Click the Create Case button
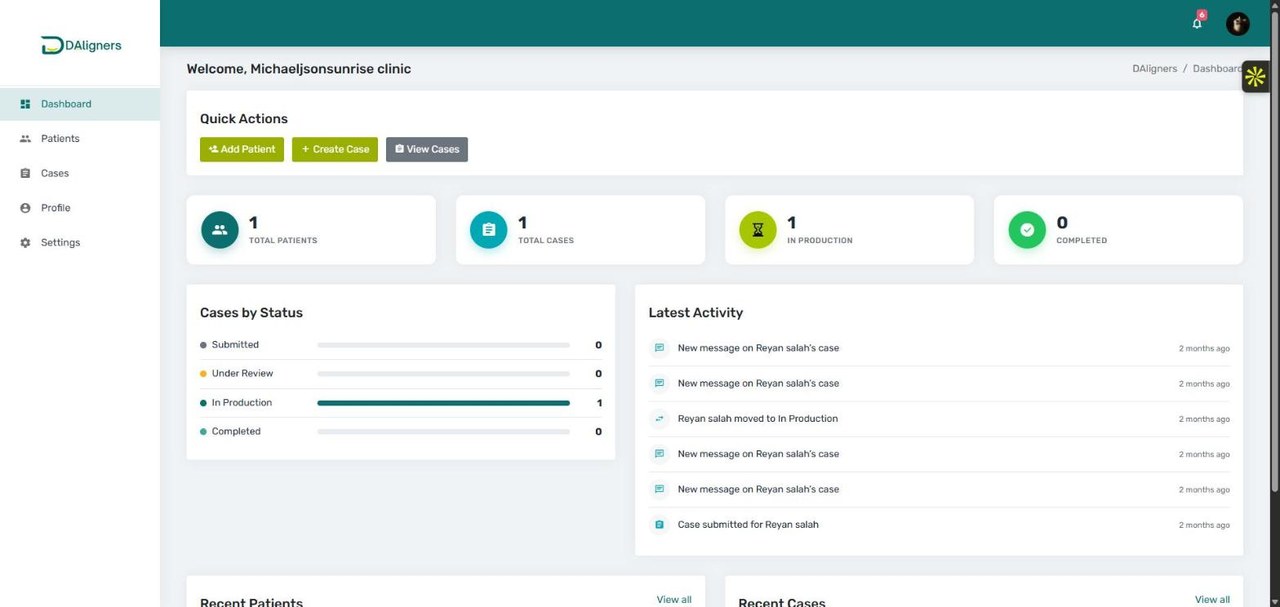 [x=335, y=149]
